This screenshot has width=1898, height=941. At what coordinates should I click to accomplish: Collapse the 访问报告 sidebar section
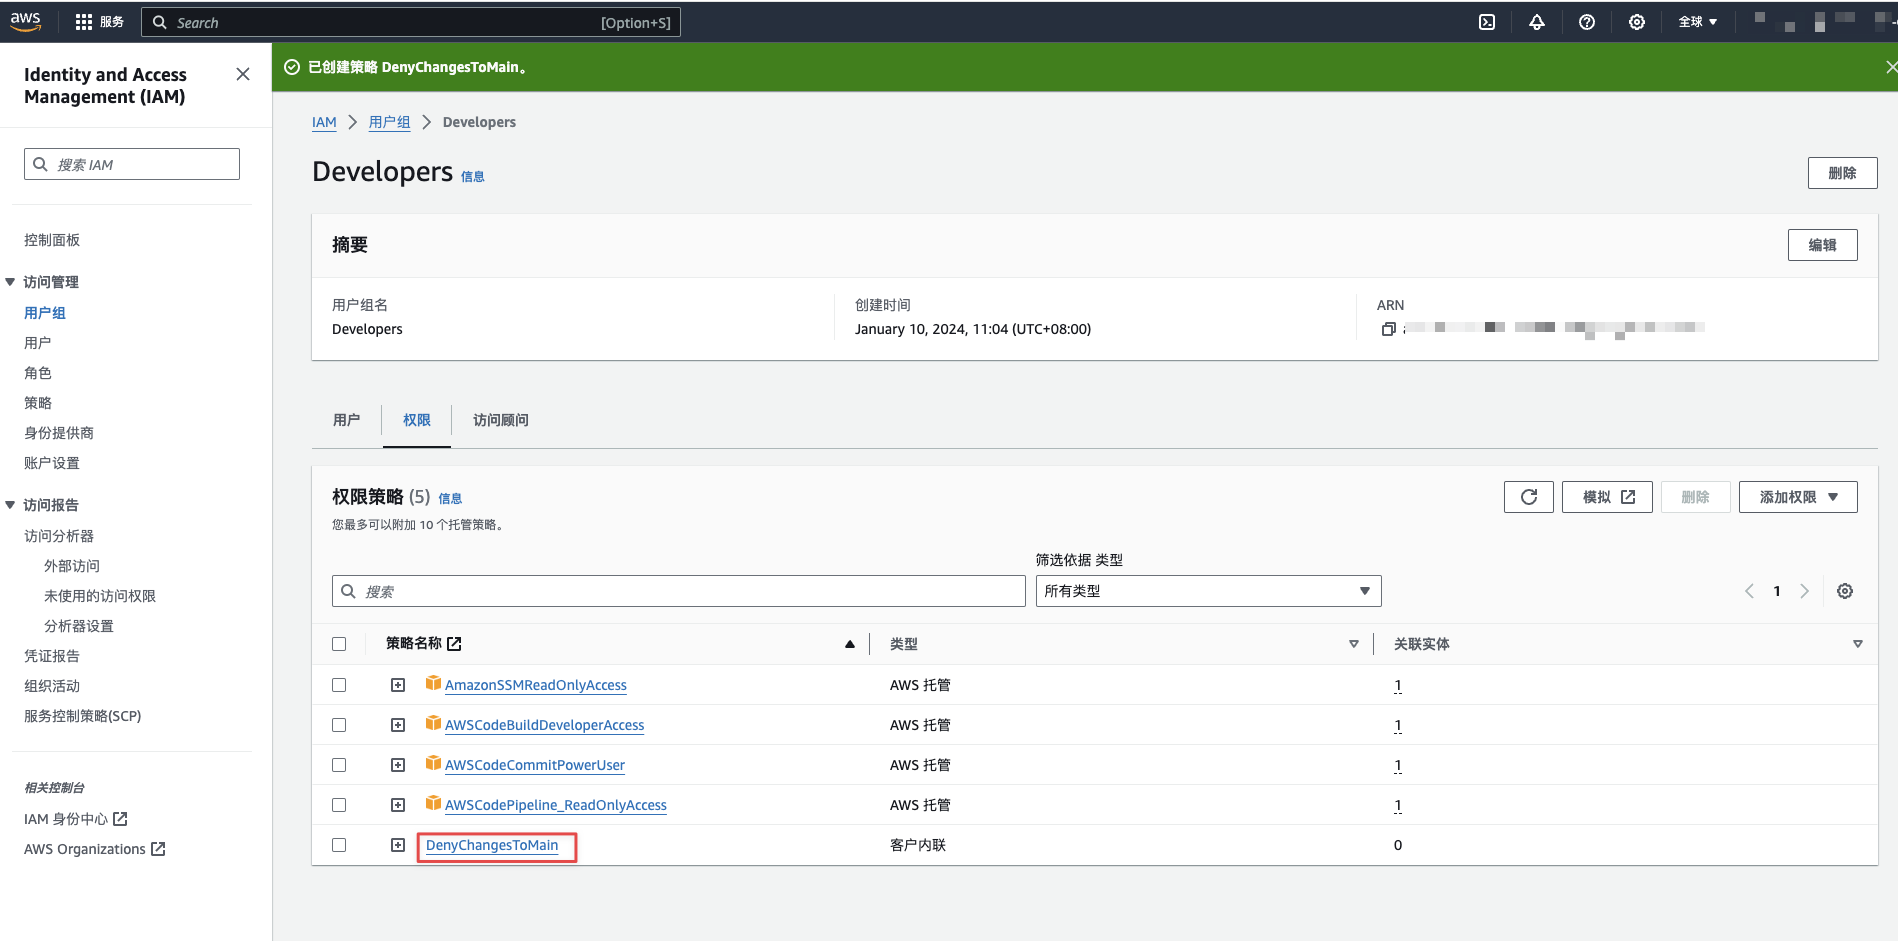point(10,505)
